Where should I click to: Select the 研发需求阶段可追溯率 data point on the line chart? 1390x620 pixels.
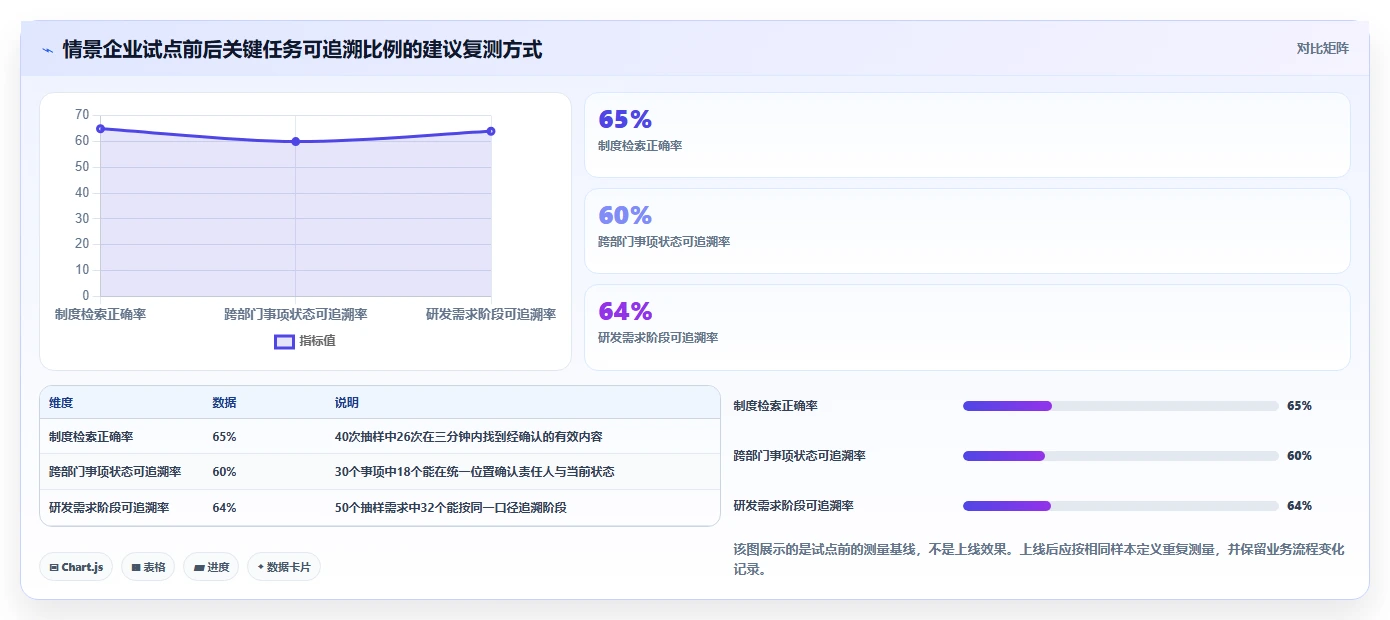tap(491, 131)
